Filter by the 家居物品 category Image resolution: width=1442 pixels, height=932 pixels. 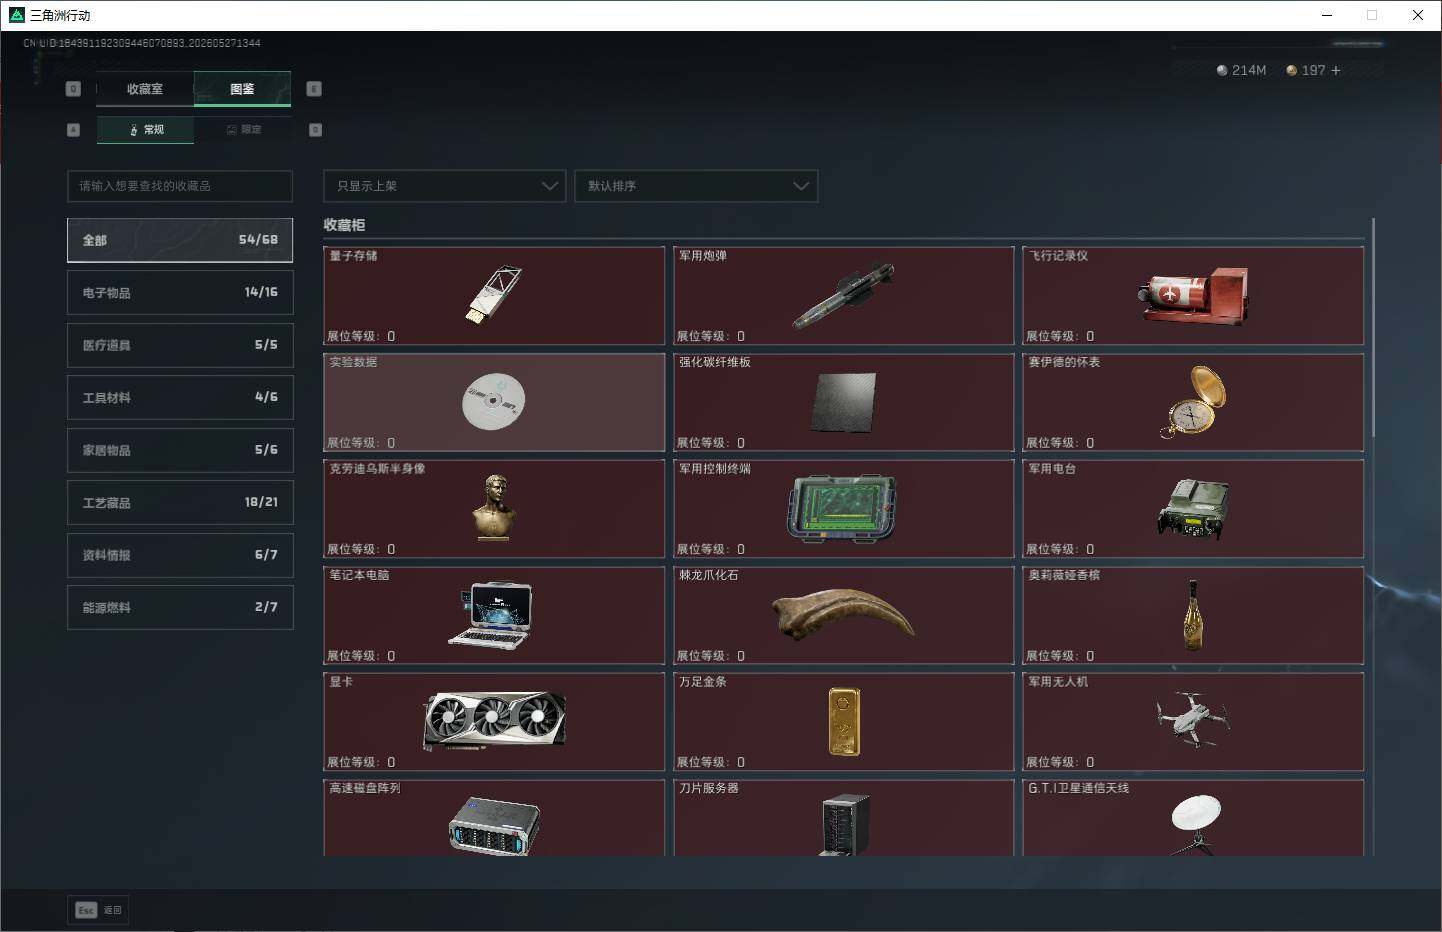(180, 450)
